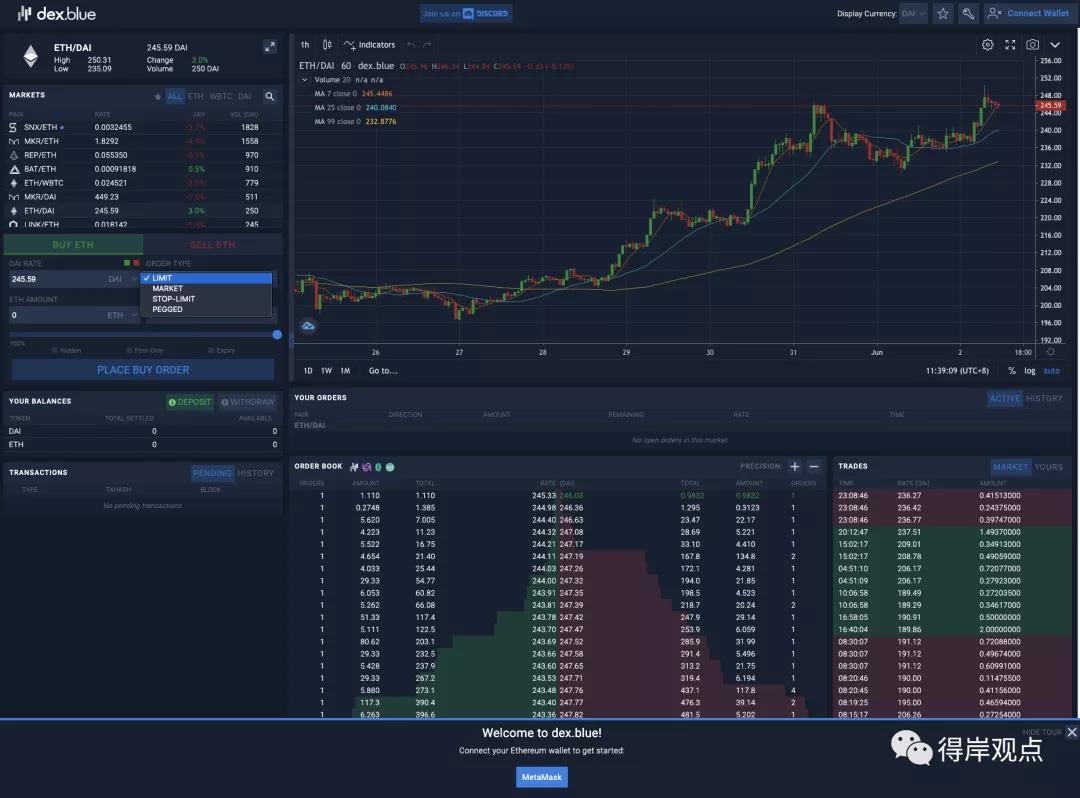Switch to SELL ETH tab

coord(213,244)
